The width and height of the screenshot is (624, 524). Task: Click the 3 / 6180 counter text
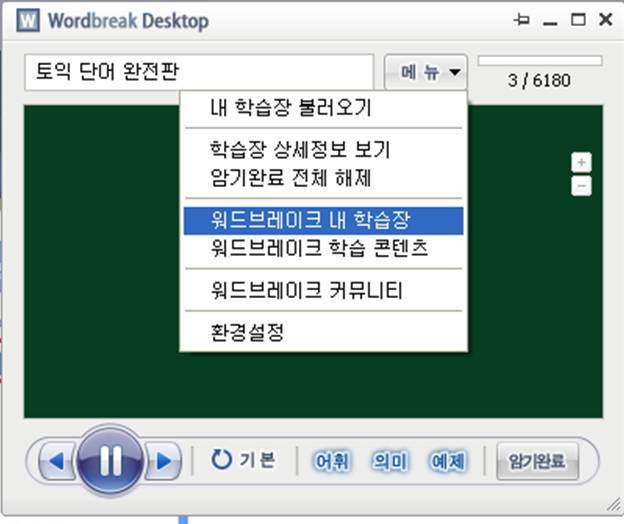point(539,81)
